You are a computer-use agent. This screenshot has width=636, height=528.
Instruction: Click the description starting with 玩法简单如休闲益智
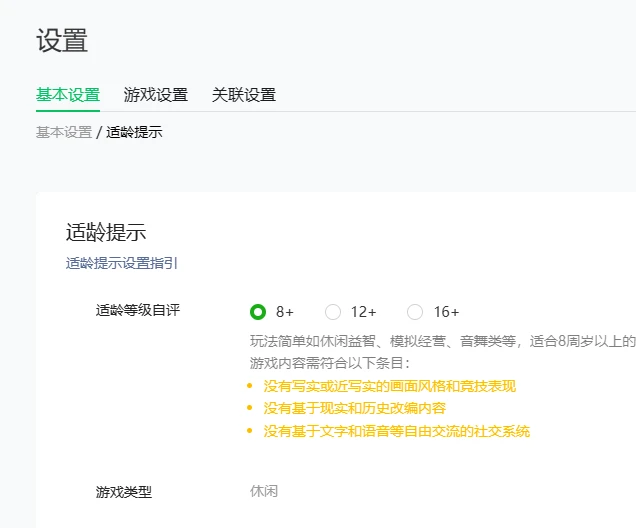pos(442,341)
